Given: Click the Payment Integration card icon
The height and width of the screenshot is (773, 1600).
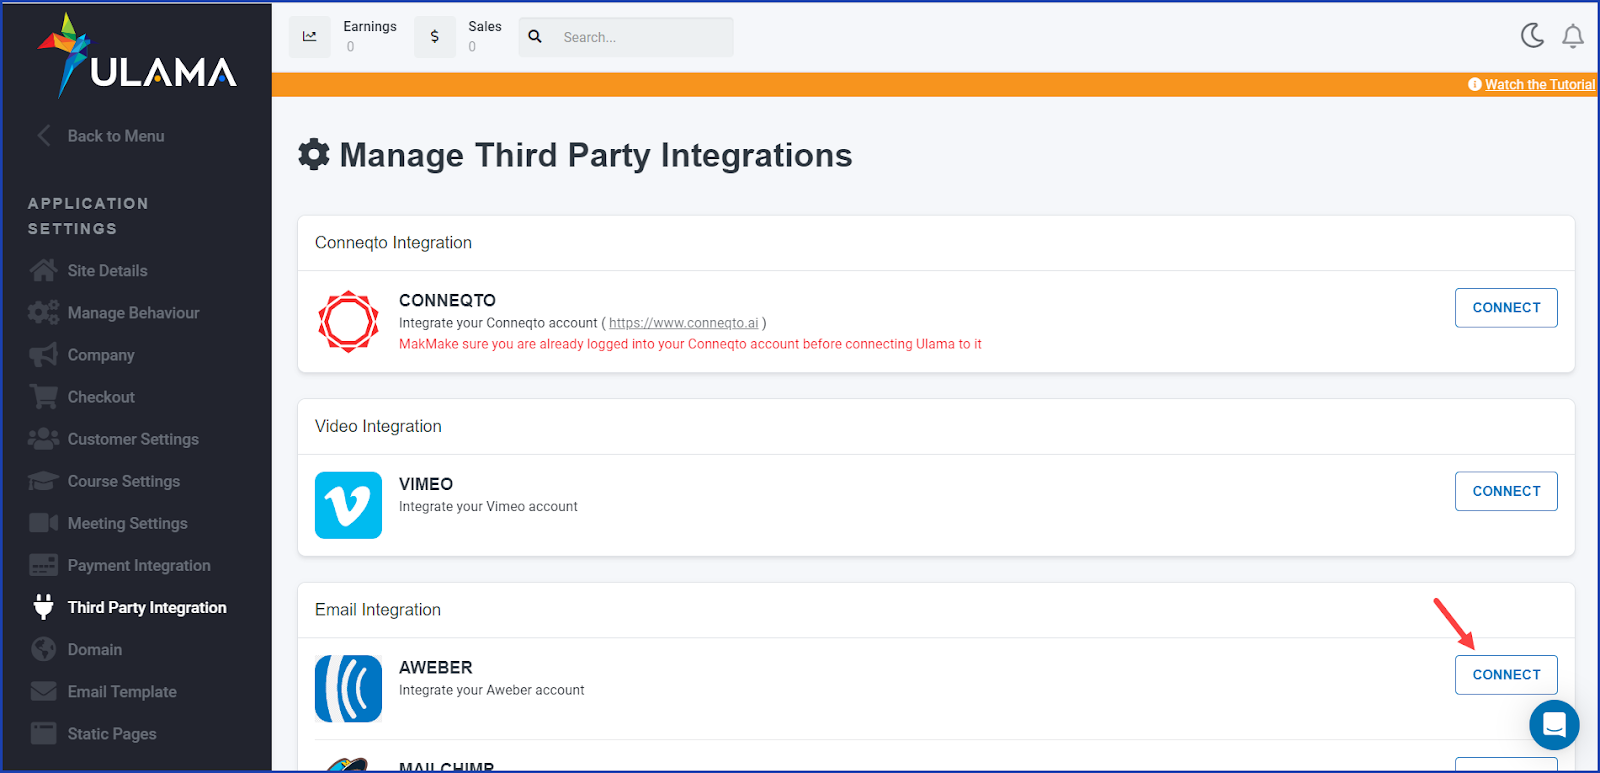Looking at the screenshot, I should [43, 565].
